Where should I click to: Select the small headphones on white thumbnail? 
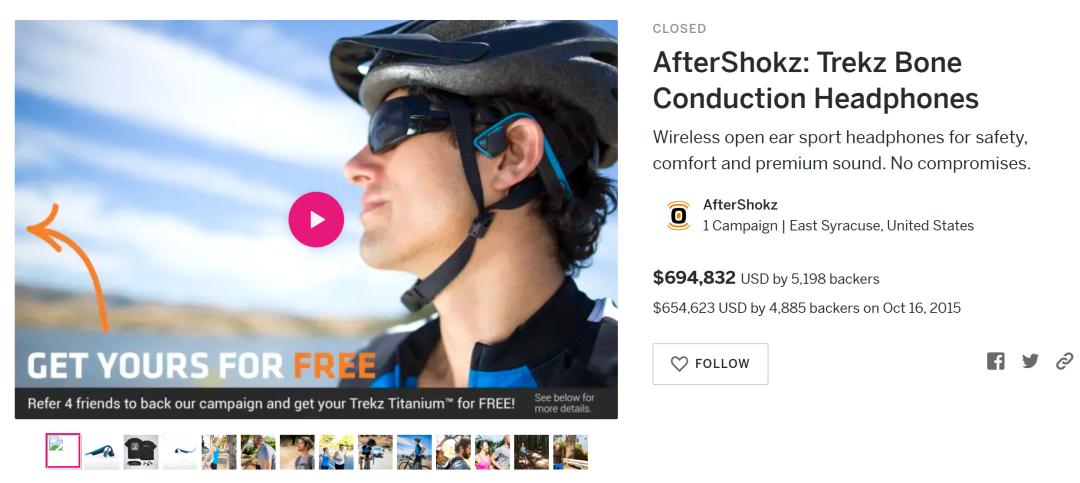[x=180, y=452]
